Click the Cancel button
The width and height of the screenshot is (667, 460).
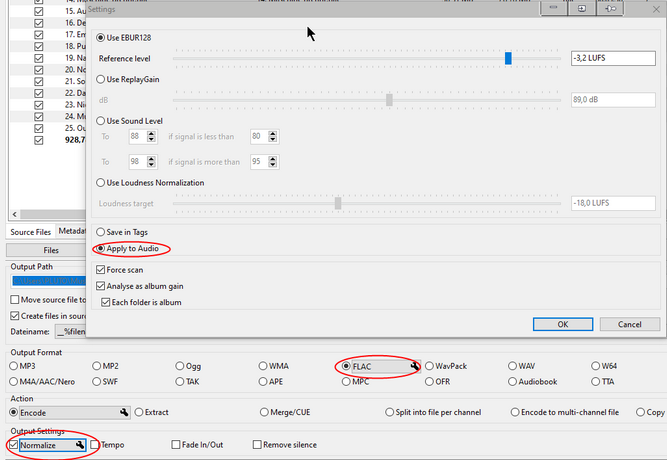[630, 324]
